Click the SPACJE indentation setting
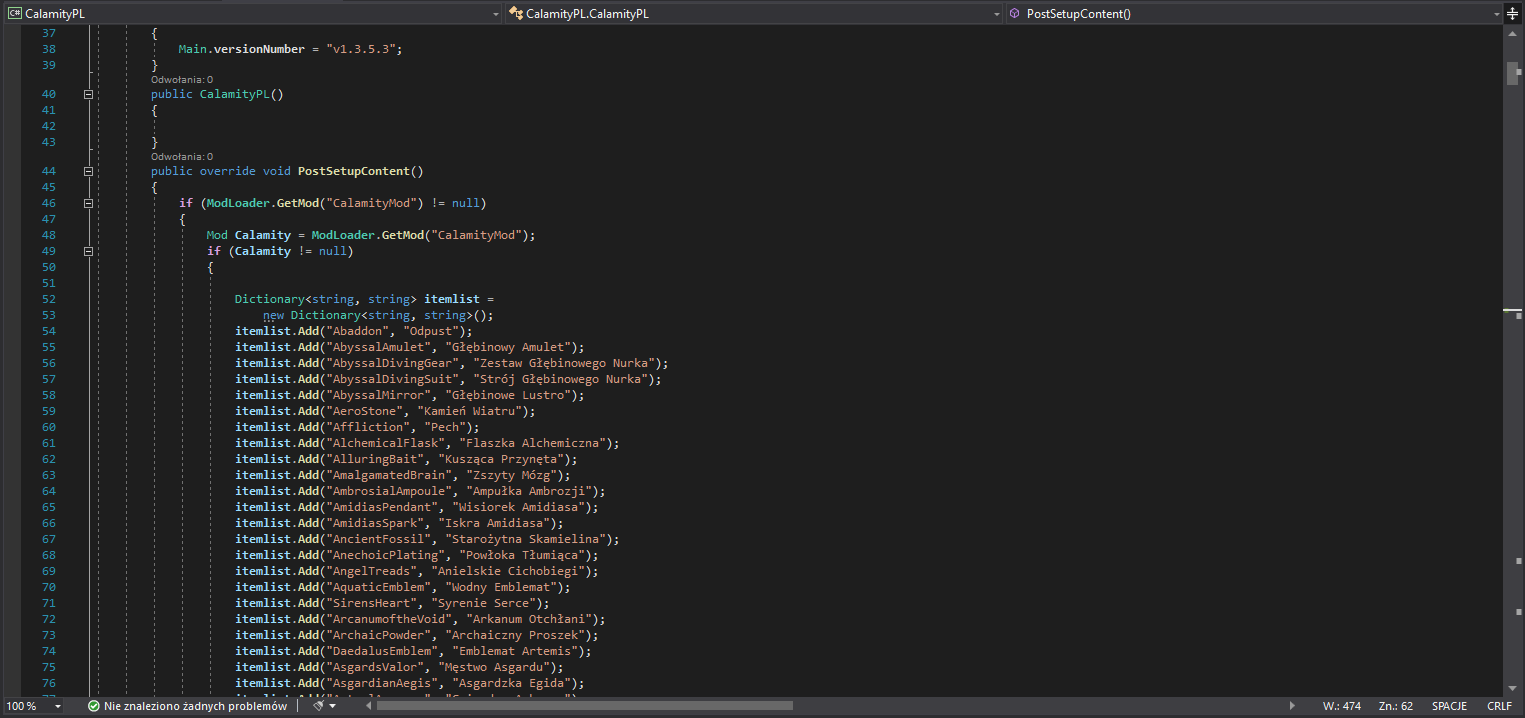 click(1448, 706)
